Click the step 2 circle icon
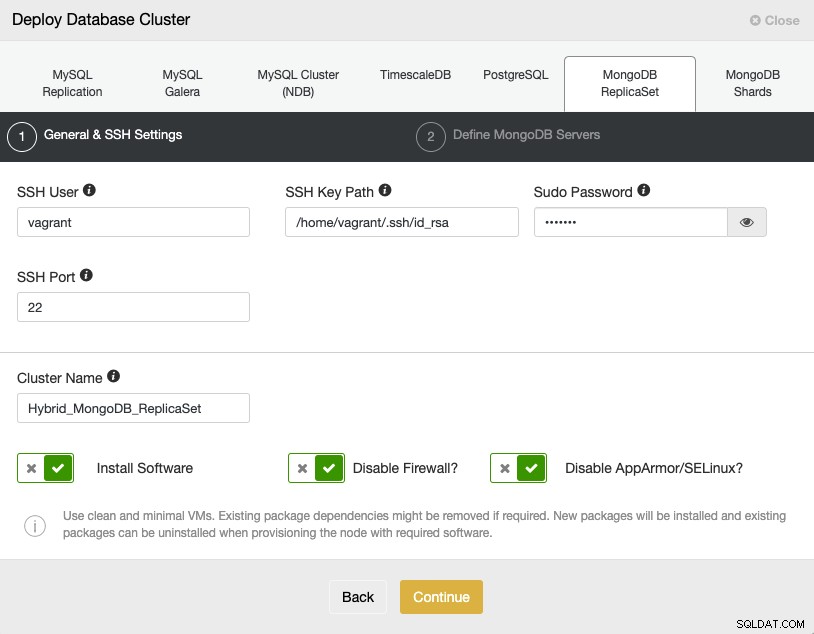 pyautogui.click(x=431, y=137)
